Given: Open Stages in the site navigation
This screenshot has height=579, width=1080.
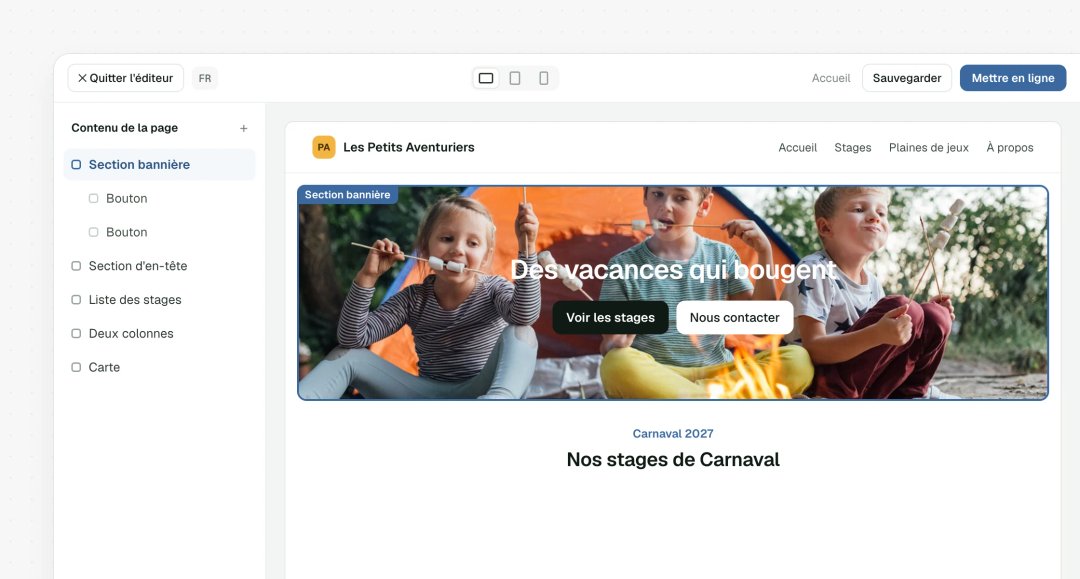Looking at the screenshot, I should pos(853,147).
